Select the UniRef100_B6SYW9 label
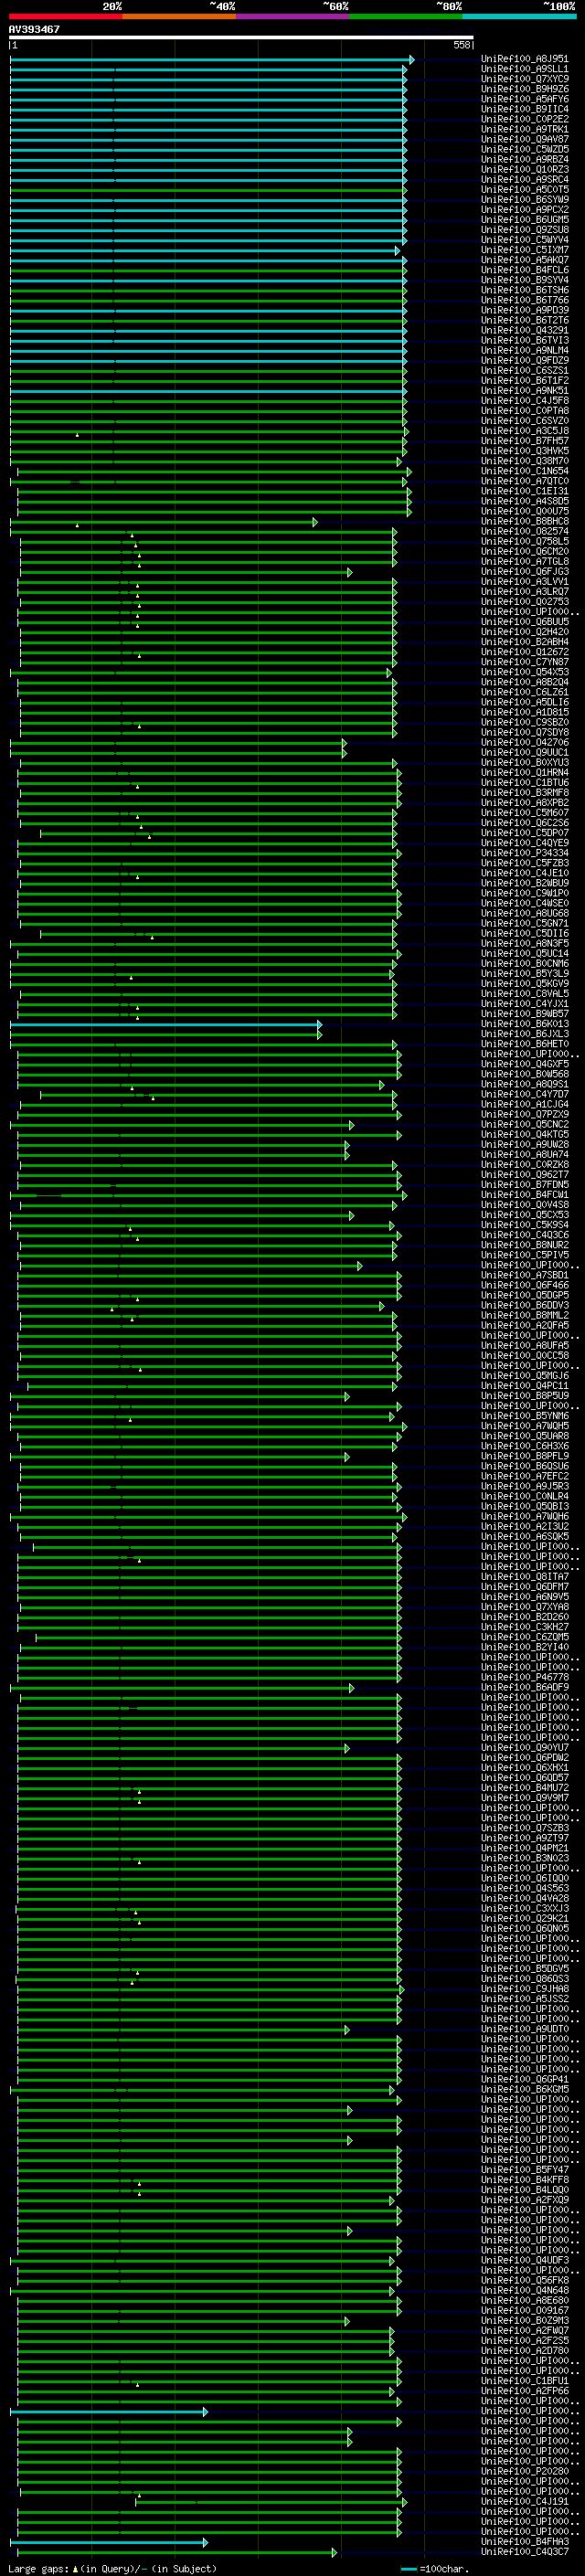Image resolution: width=585 pixels, height=2576 pixels. pos(525,200)
